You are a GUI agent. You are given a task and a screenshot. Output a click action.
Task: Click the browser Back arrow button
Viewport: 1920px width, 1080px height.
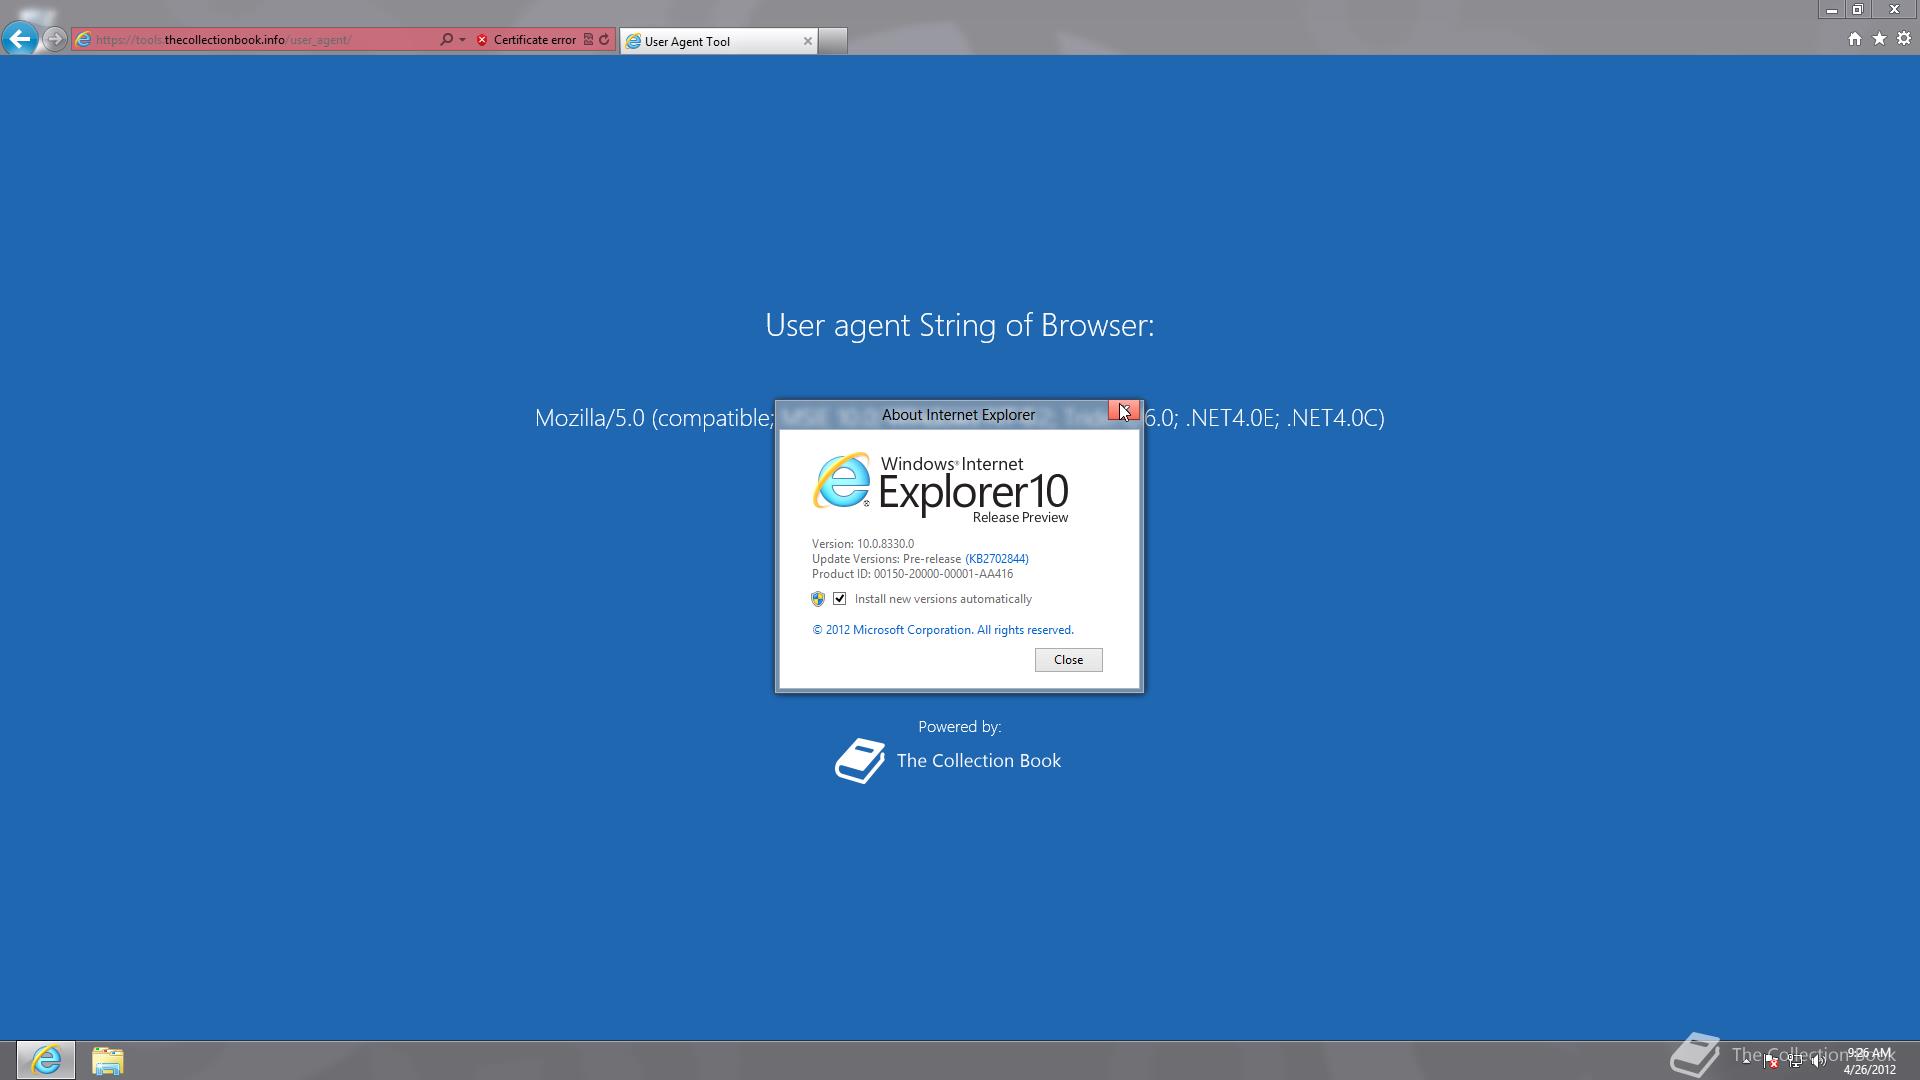(x=19, y=39)
